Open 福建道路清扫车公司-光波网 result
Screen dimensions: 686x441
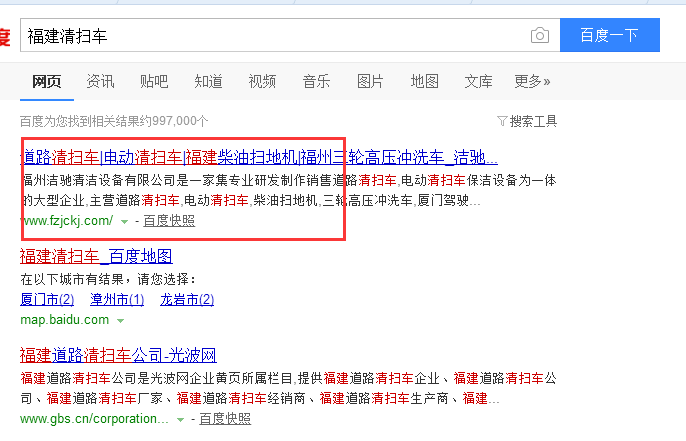point(118,355)
